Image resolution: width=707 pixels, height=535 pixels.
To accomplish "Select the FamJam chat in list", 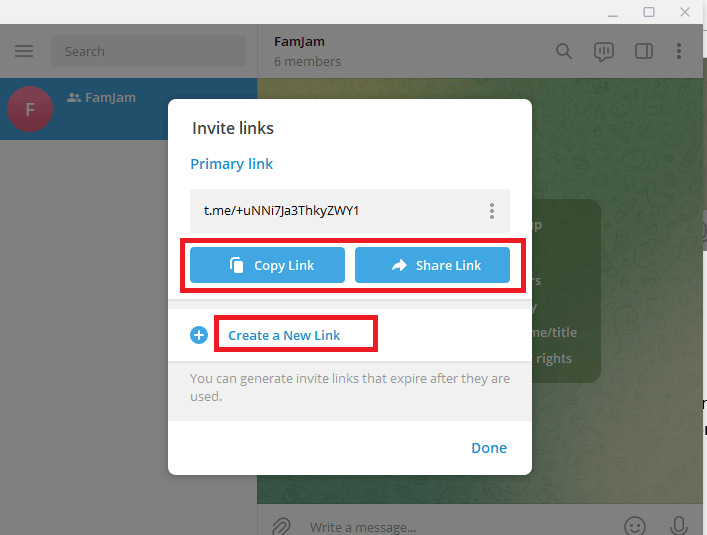I will [x=129, y=109].
